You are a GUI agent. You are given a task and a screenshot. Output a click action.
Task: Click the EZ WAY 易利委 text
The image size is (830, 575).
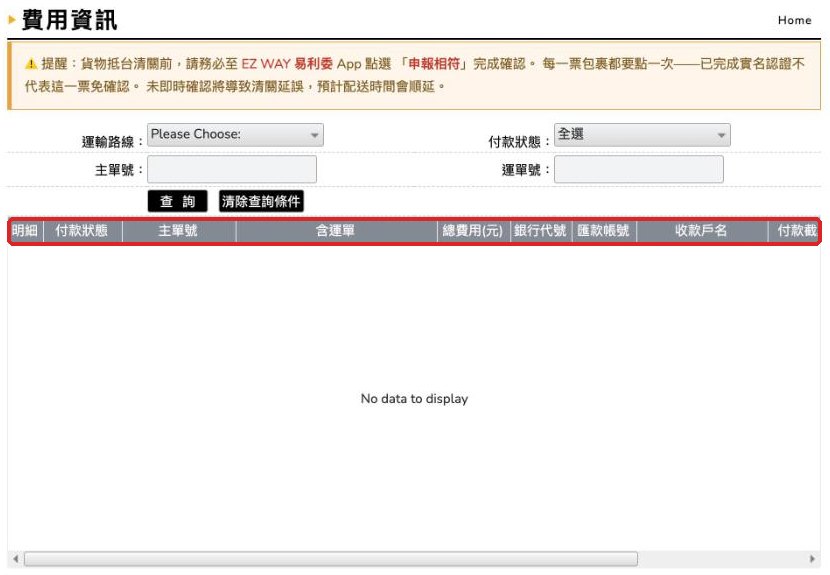pos(287,64)
